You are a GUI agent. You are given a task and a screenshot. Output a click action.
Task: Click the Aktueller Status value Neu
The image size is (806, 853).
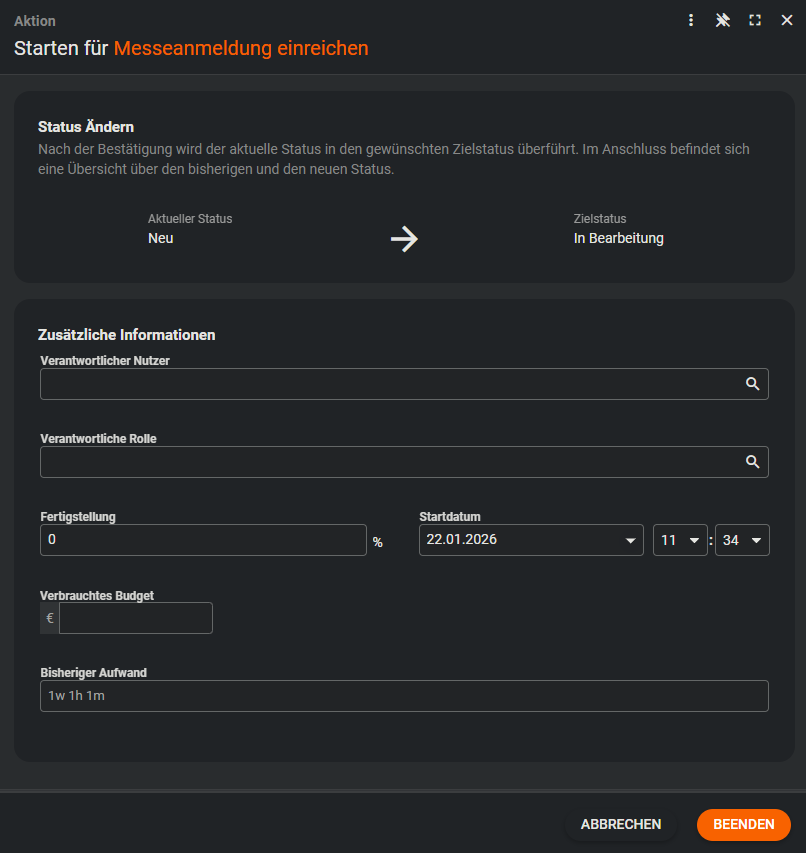click(161, 239)
